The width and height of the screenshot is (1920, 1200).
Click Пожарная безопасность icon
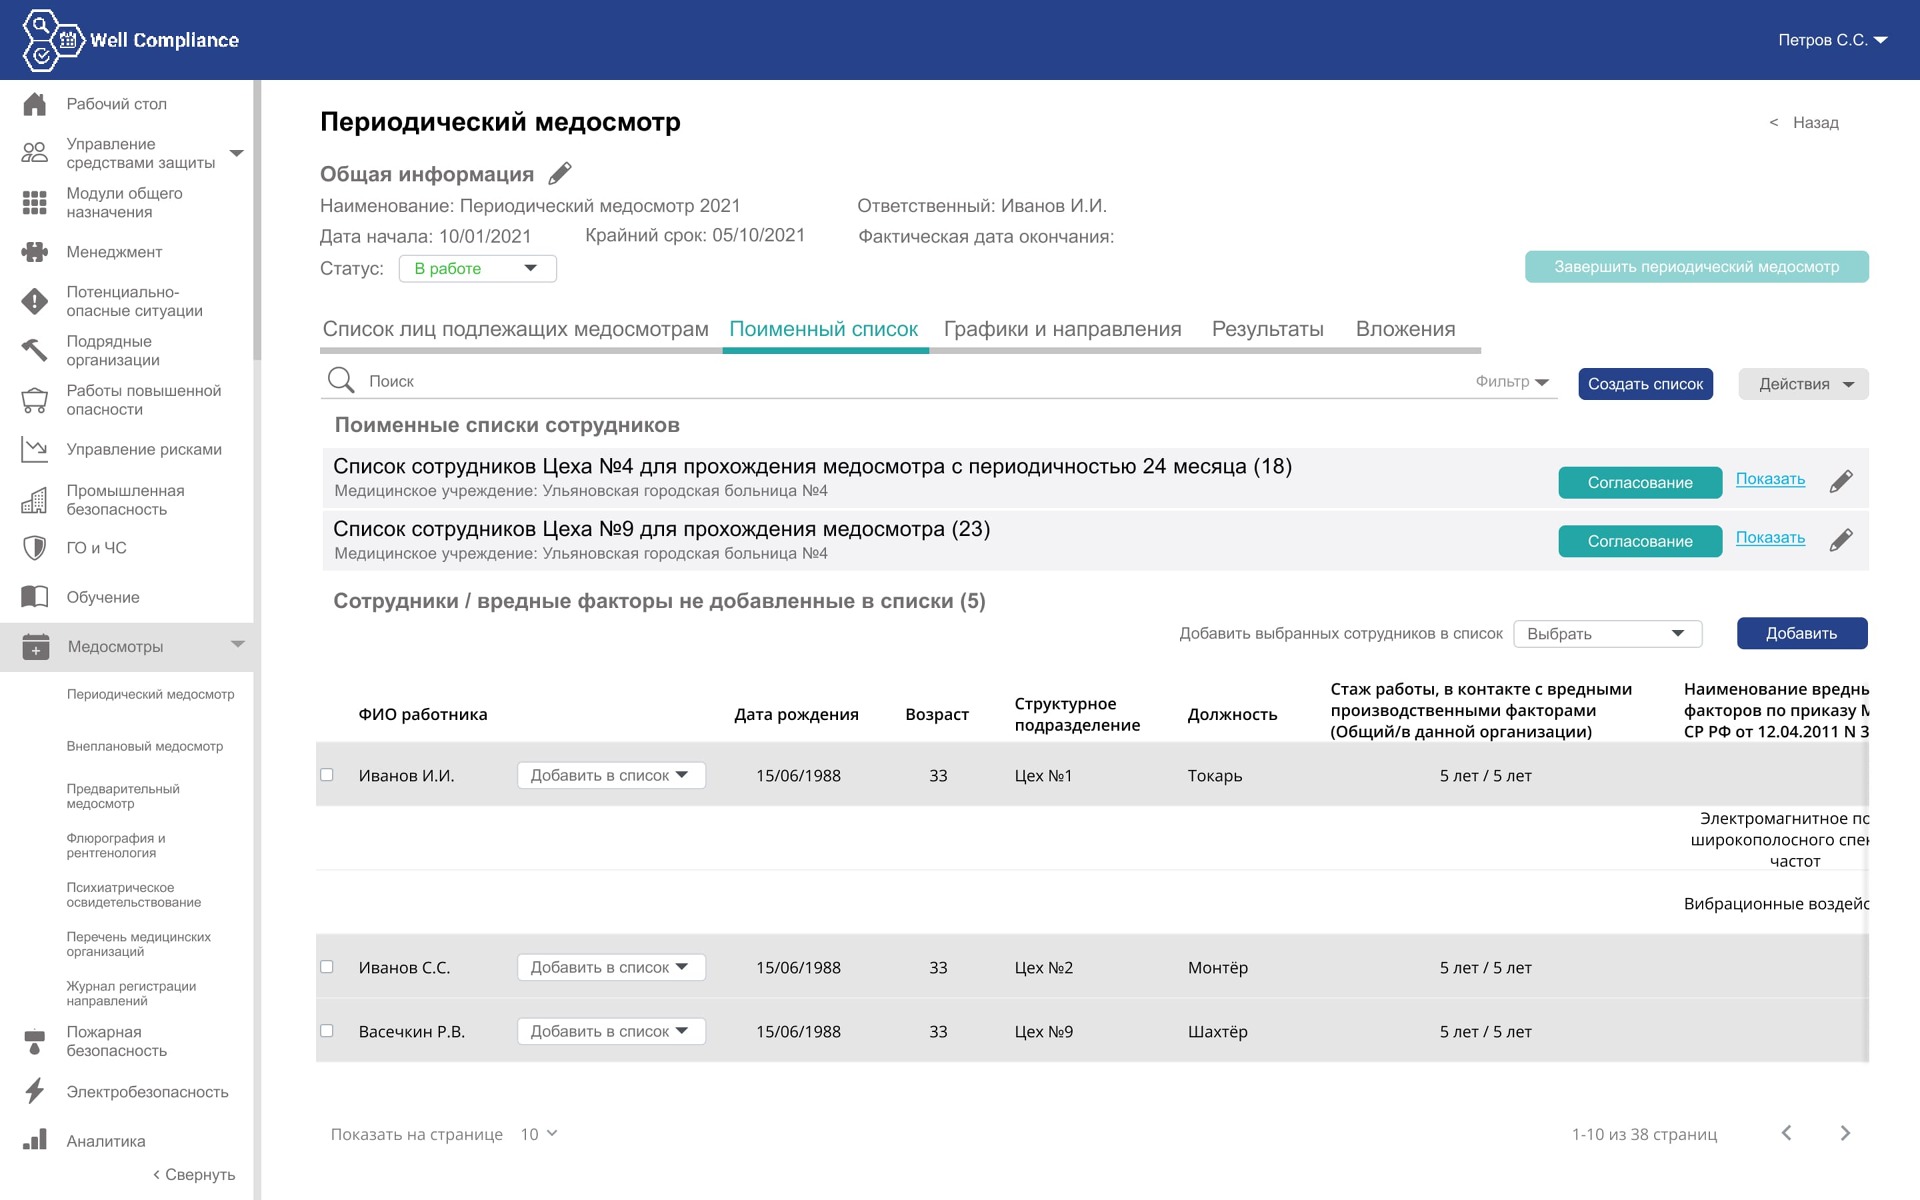coord(35,1041)
